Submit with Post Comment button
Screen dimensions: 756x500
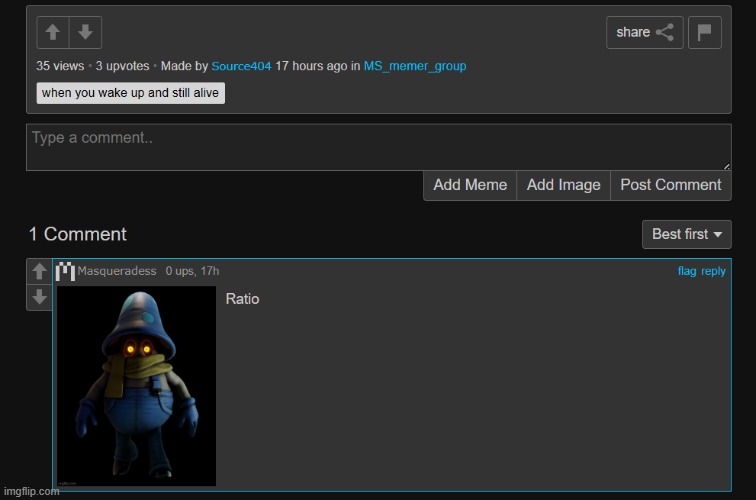[671, 185]
